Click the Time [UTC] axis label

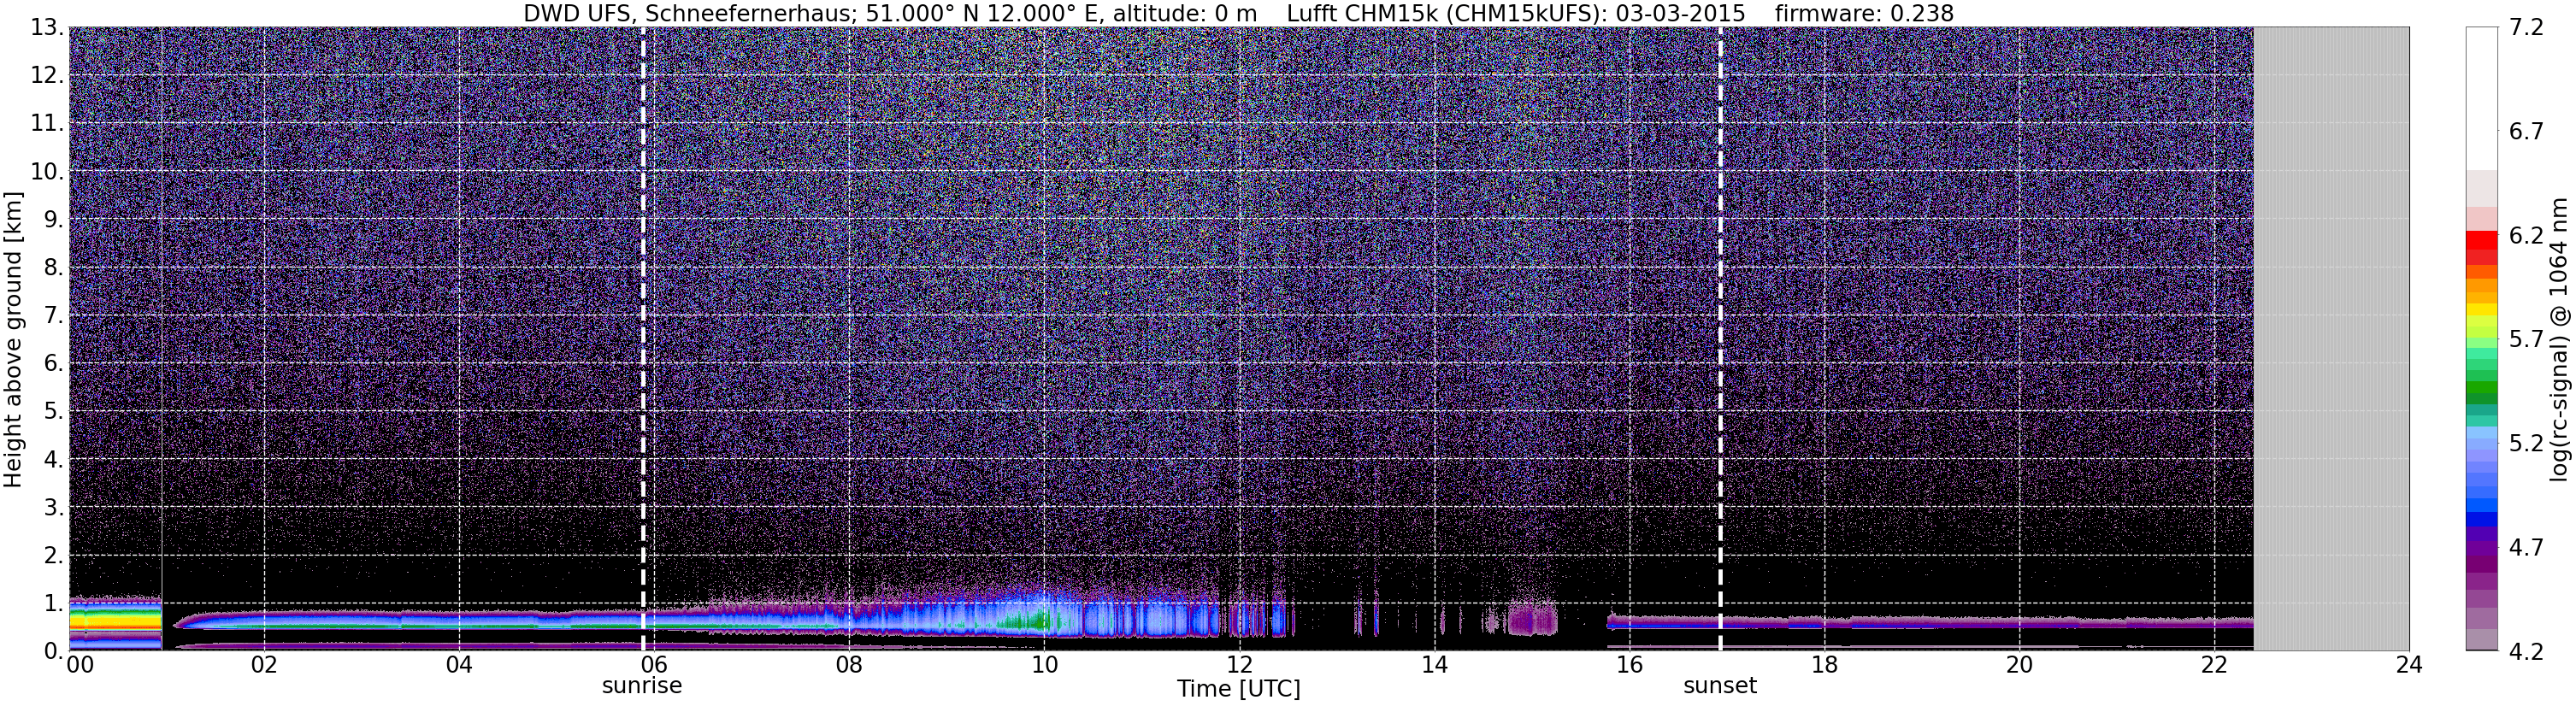(x=1238, y=689)
